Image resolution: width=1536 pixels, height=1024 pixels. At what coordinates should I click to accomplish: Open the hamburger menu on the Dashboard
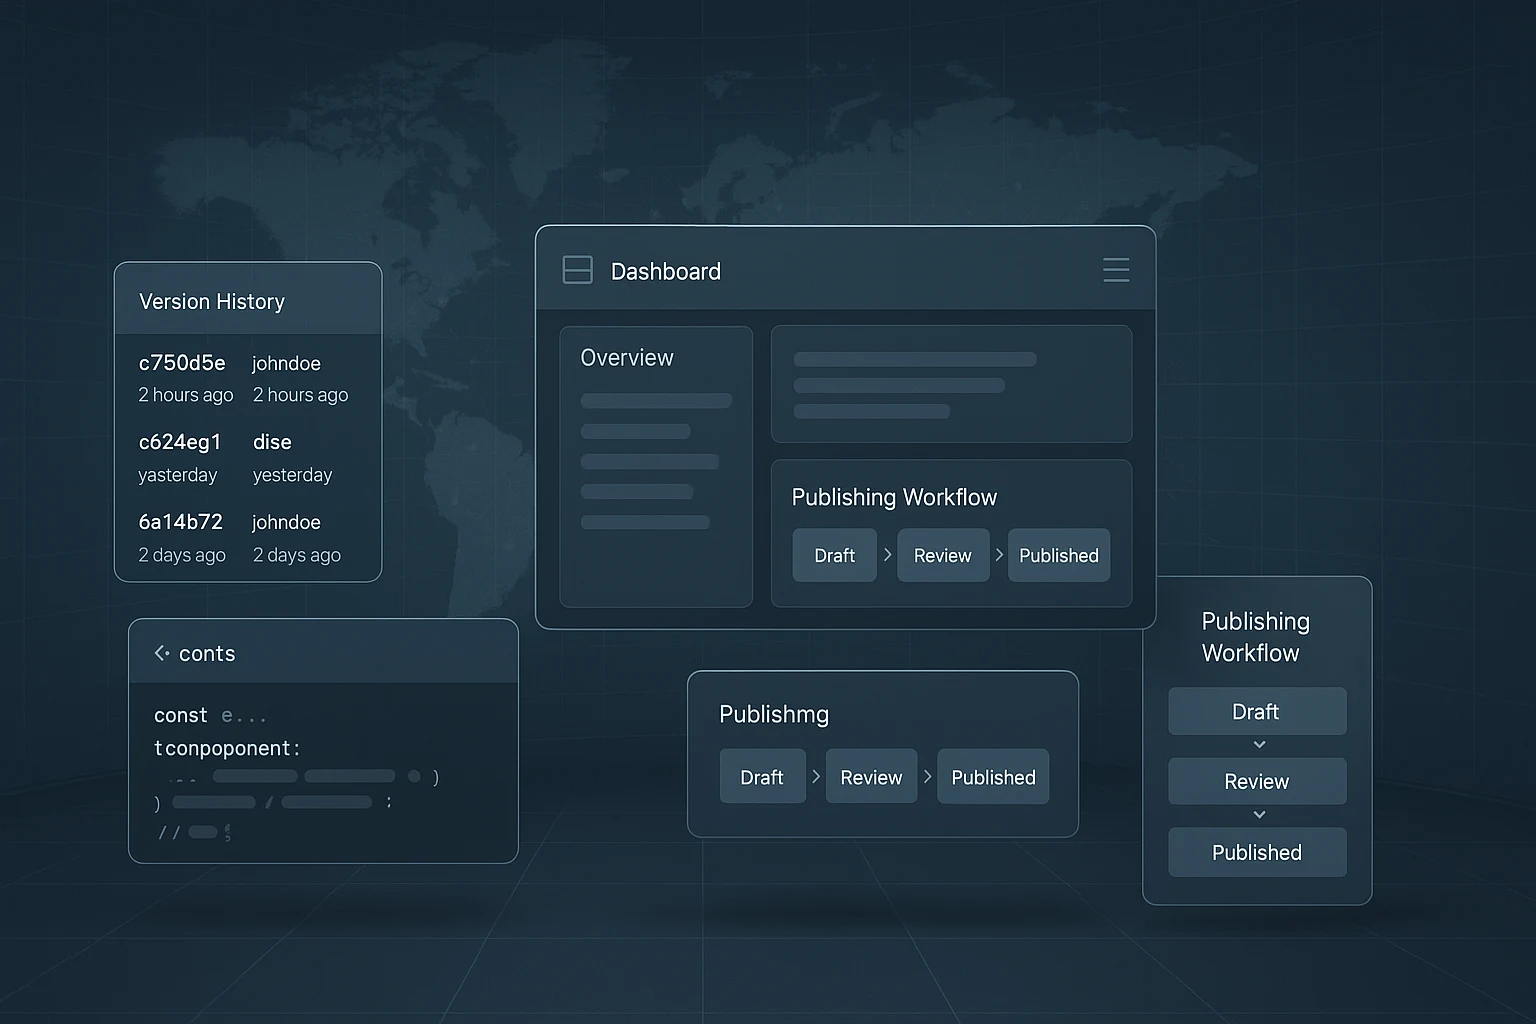pos(1116,270)
